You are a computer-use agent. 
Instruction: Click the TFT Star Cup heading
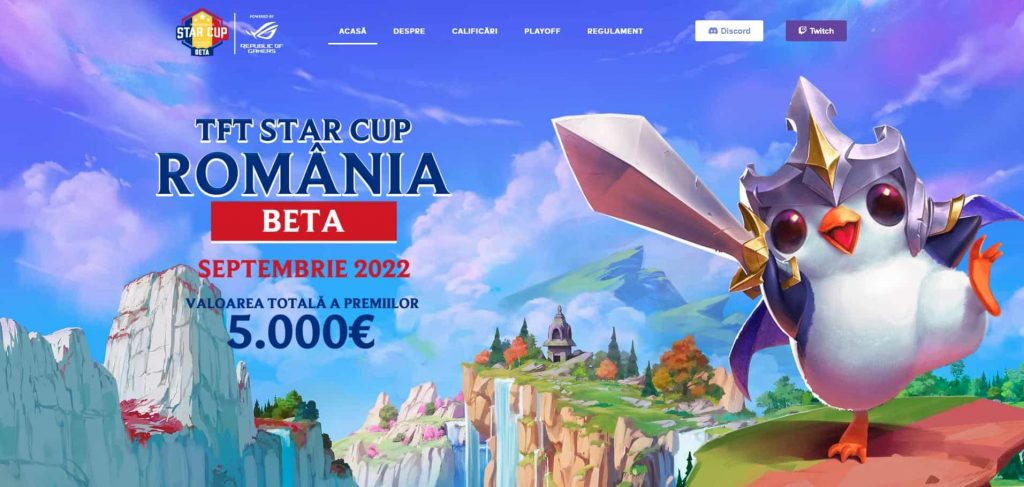304,131
